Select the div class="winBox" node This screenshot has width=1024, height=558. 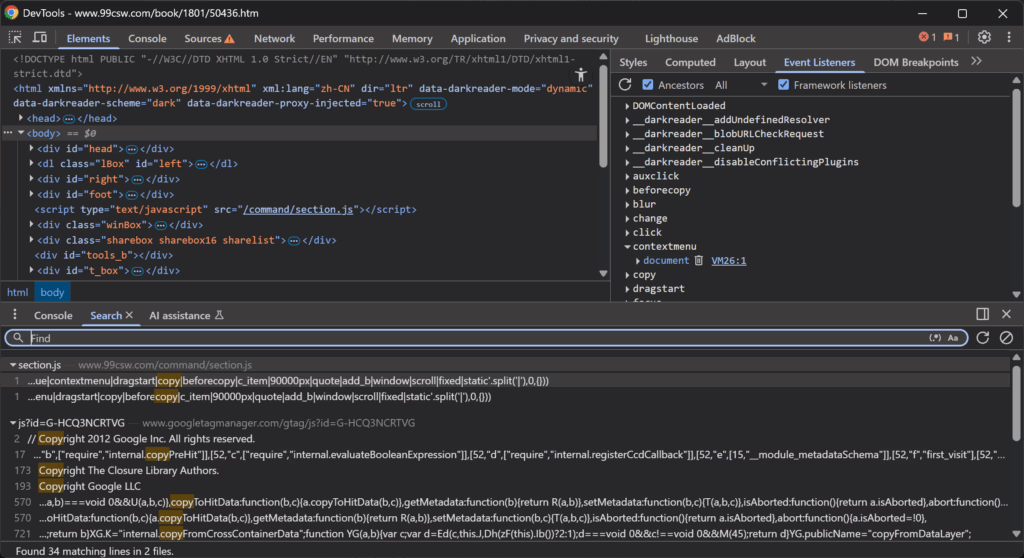(x=120, y=225)
